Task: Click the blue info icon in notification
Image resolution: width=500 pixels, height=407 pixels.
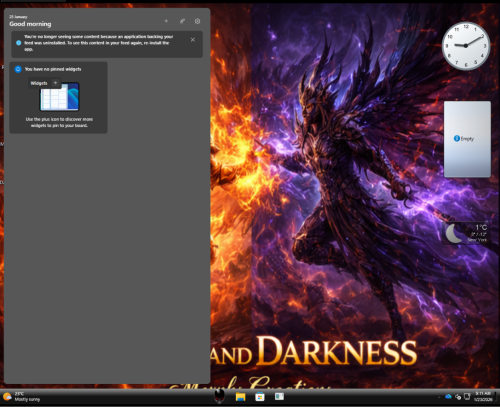Action: [19, 43]
